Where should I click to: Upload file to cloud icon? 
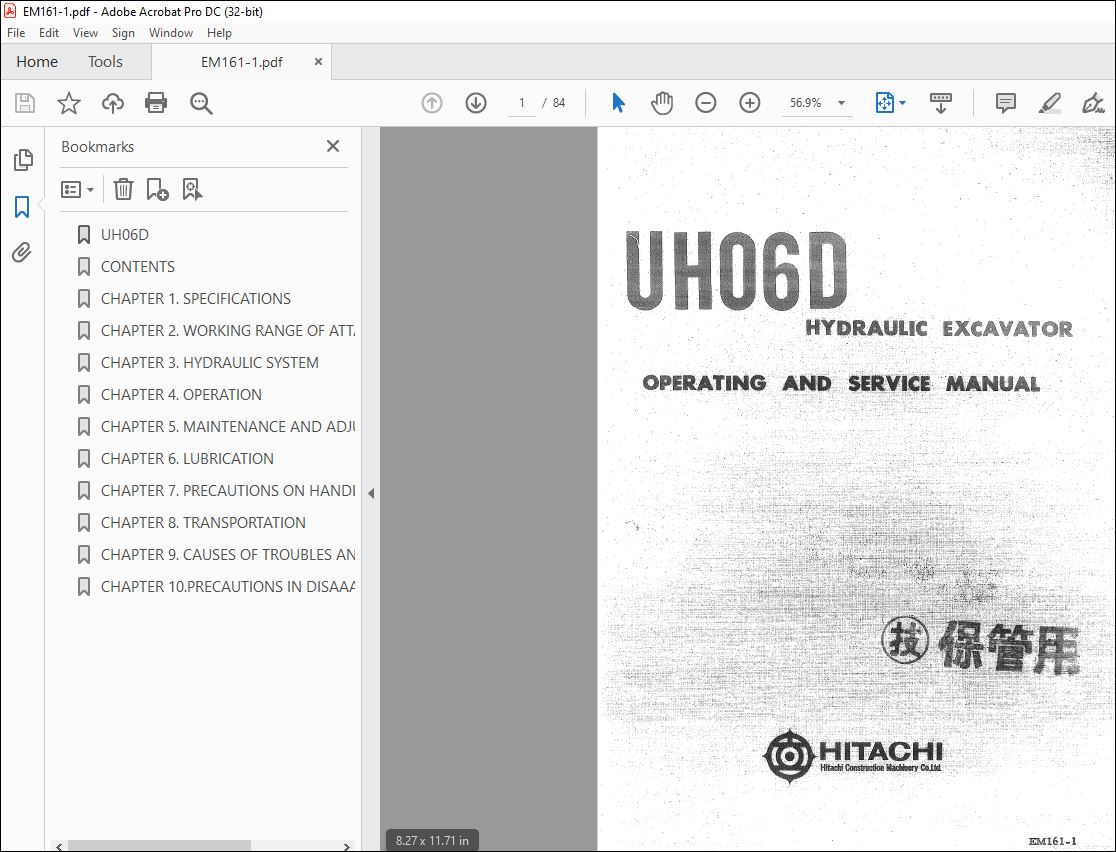click(112, 103)
